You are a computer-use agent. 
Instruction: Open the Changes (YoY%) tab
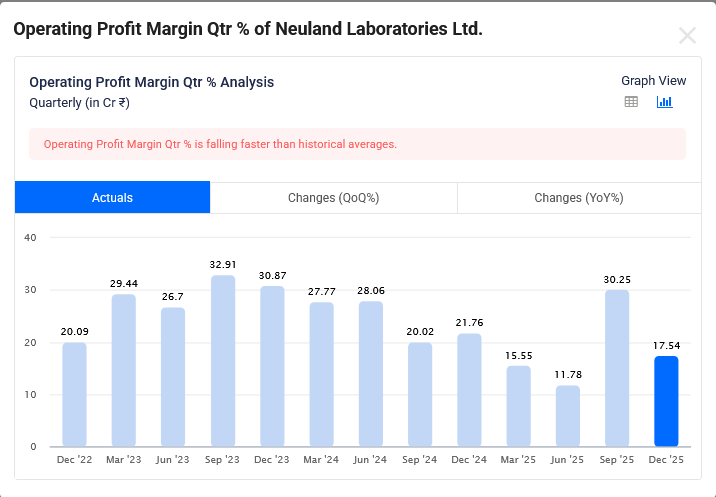click(578, 198)
